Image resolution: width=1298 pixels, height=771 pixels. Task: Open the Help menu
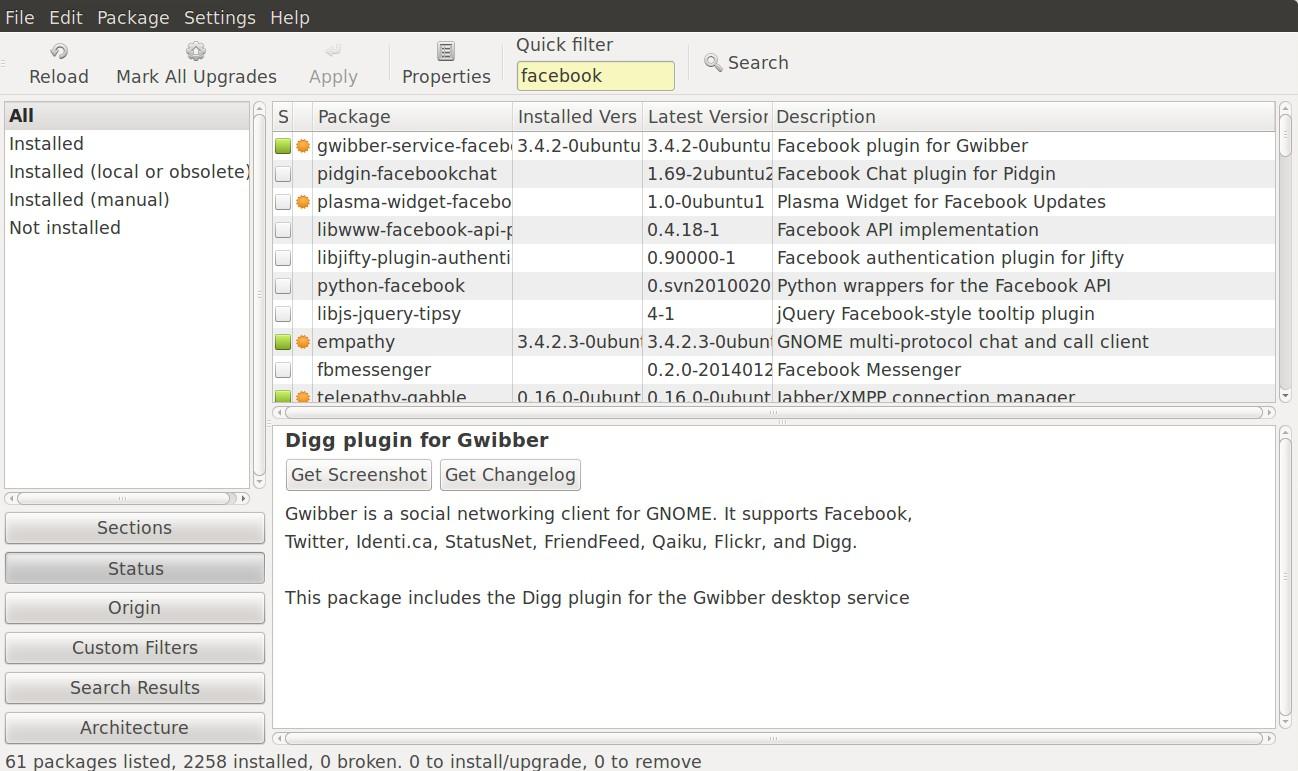290,17
